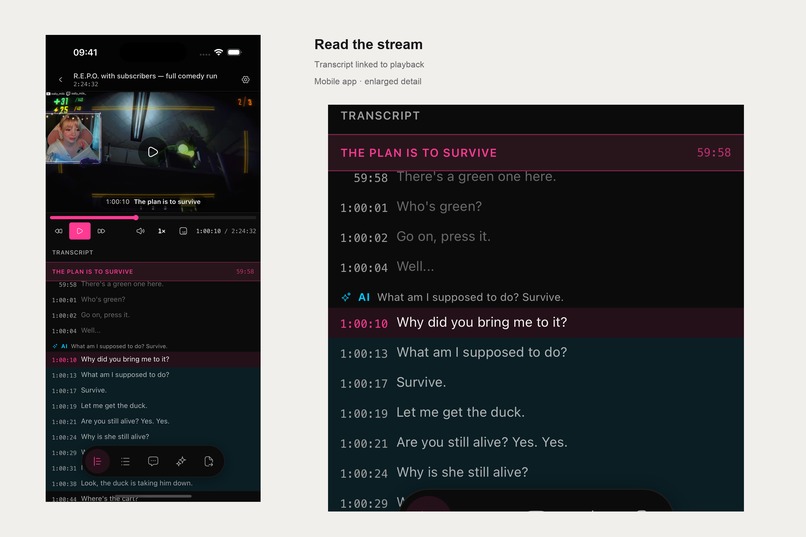
Task: Select highlighted phone row 'Why did you bring me to it?'
Action: (x=153, y=359)
